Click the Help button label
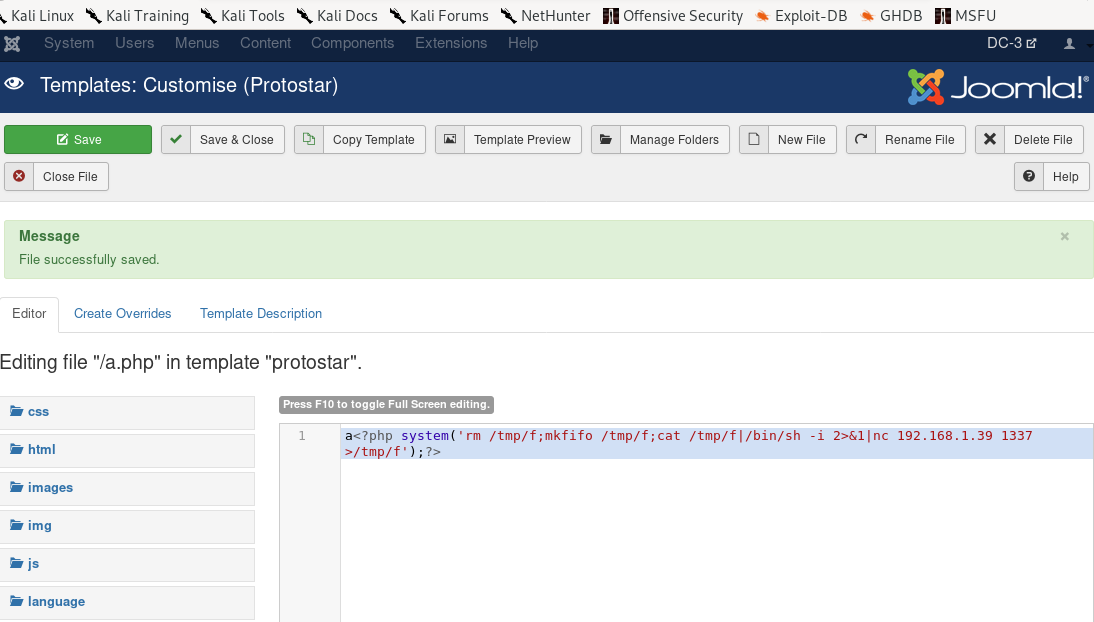The width and height of the screenshot is (1094, 622). click(1065, 177)
